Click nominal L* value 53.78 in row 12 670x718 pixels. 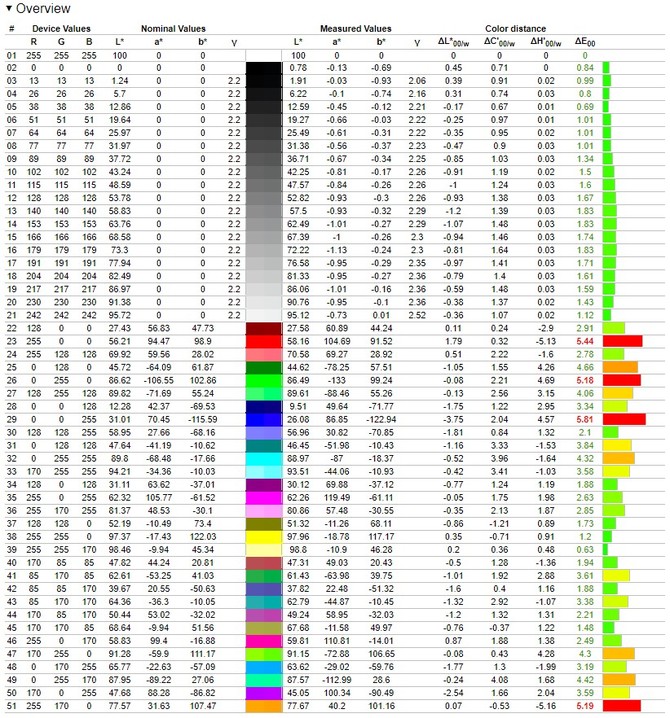[120, 198]
